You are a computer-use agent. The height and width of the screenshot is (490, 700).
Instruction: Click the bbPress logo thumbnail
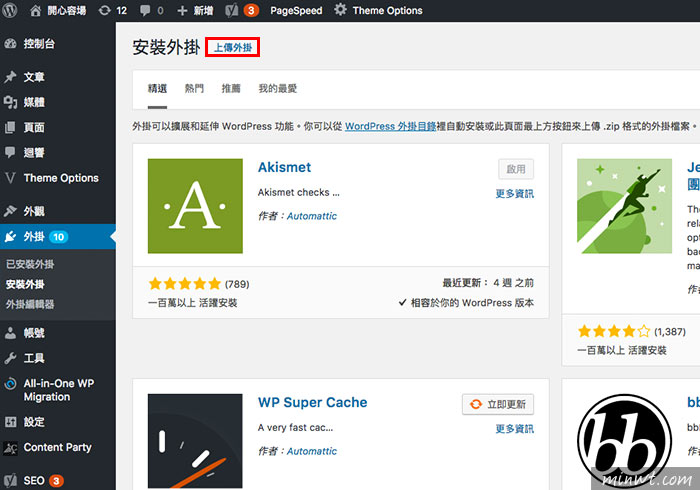click(x=624, y=441)
